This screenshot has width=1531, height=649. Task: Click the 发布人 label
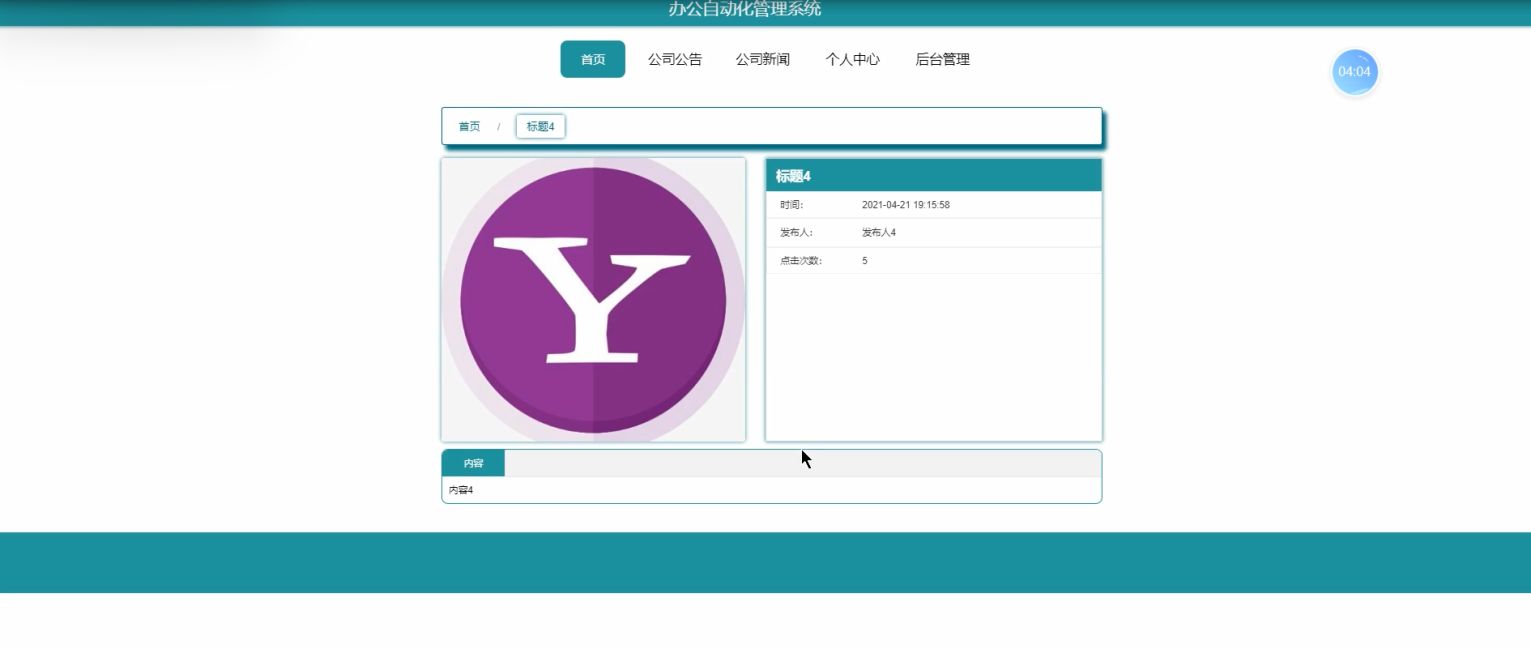[797, 233]
